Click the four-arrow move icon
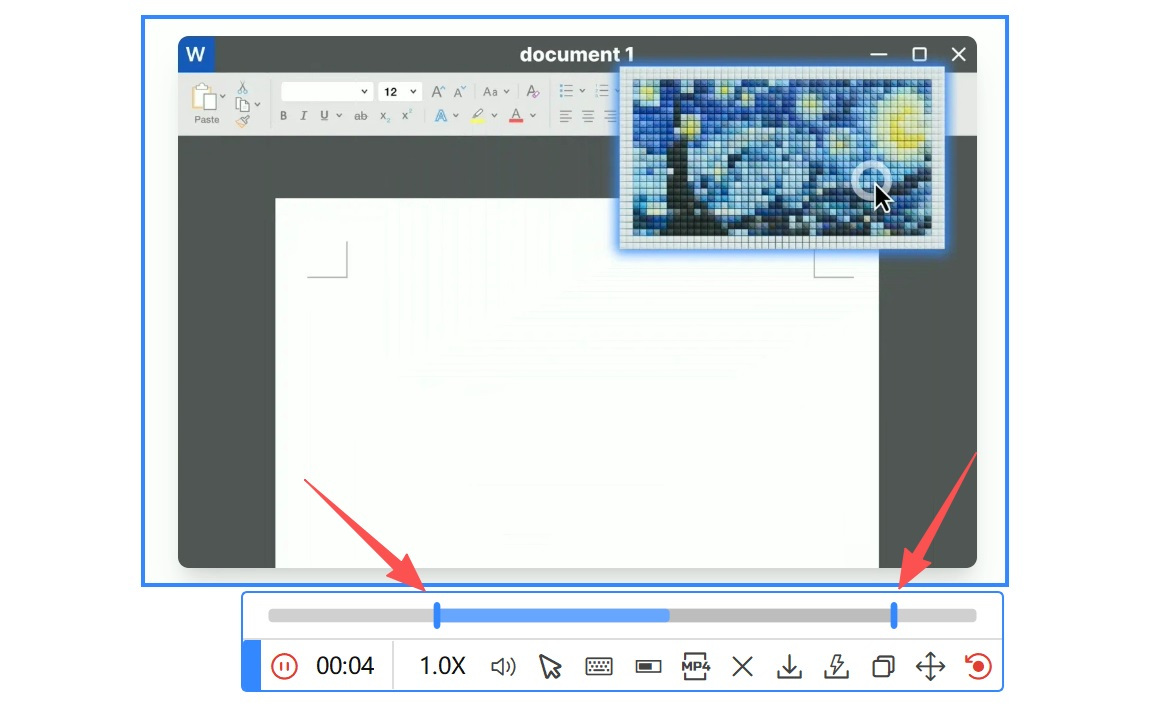 coord(930,667)
